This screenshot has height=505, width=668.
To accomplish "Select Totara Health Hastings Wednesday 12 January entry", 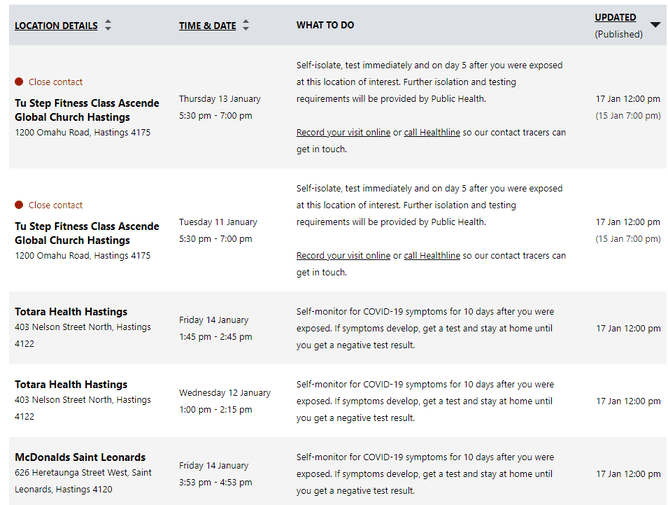I will (71, 385).
